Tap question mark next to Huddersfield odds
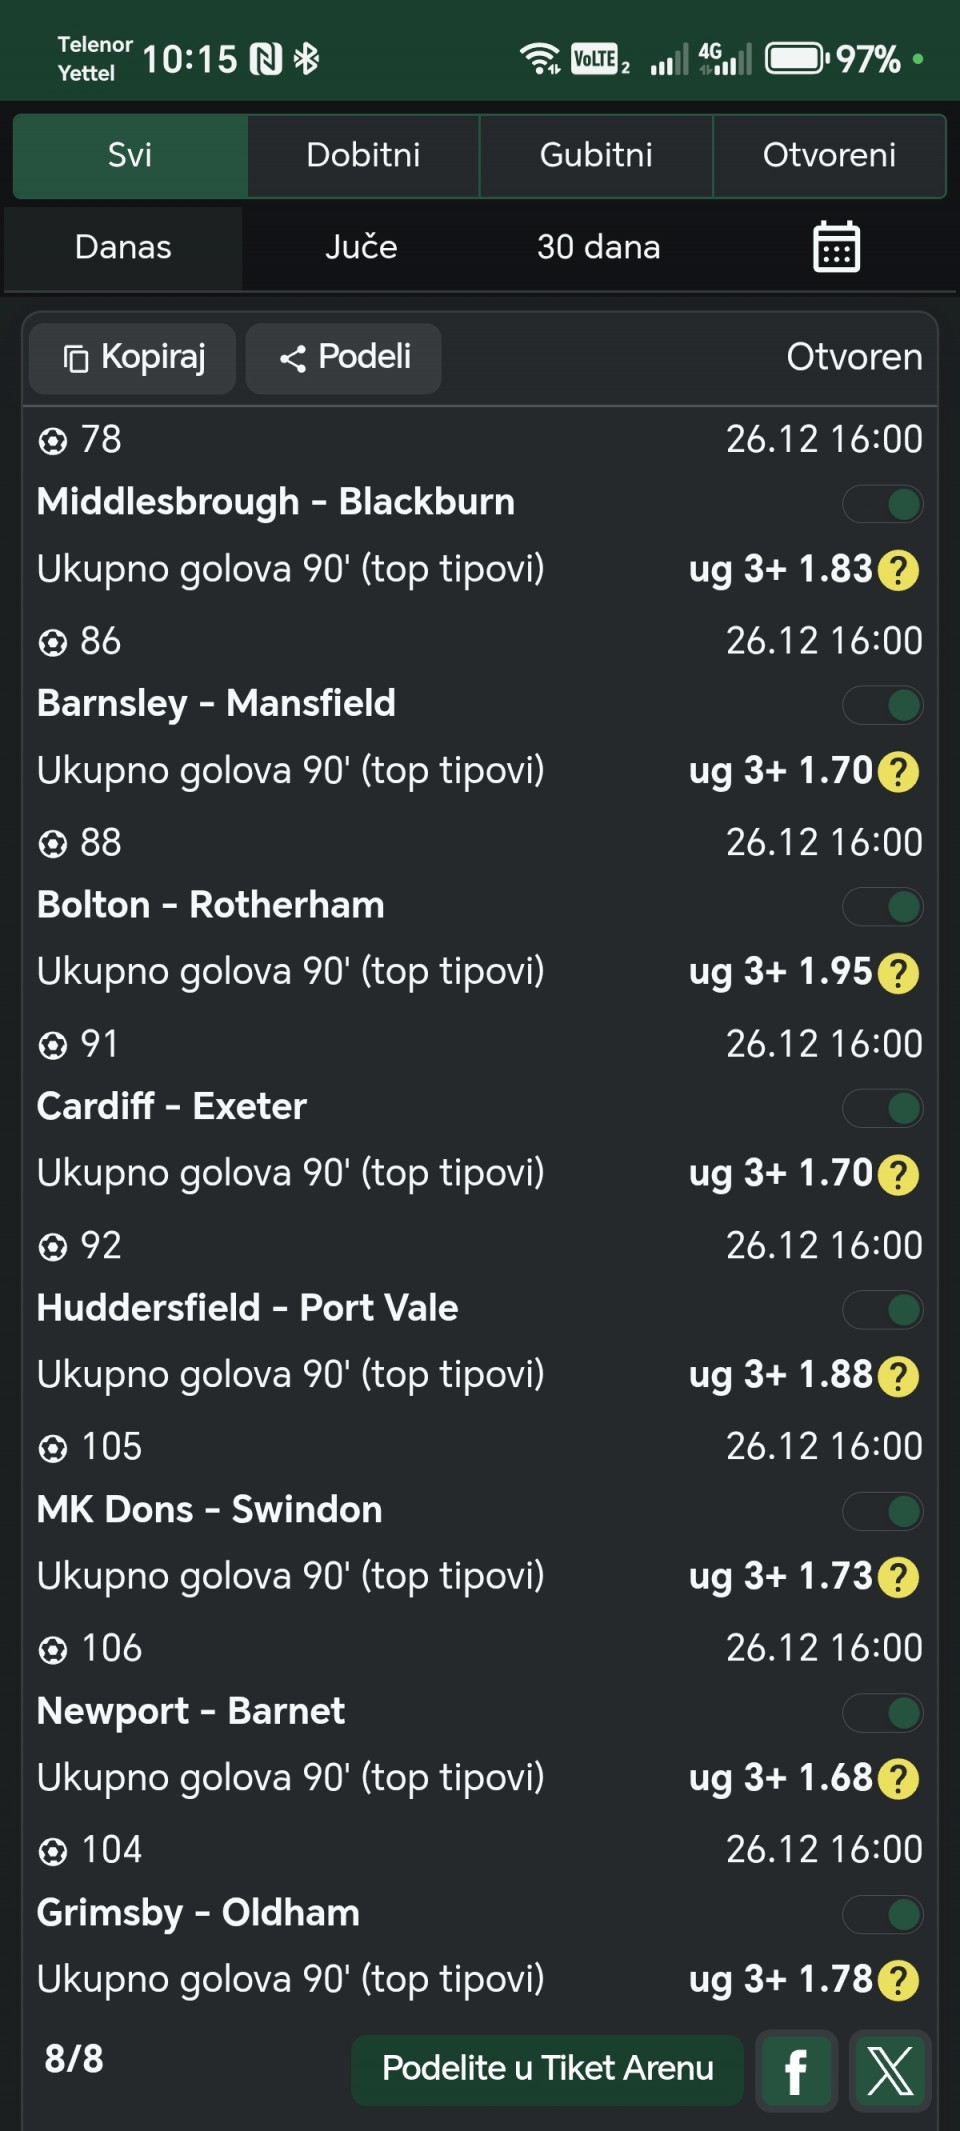The width and height of the screenshot is (960, 2131). (898, 1376)
